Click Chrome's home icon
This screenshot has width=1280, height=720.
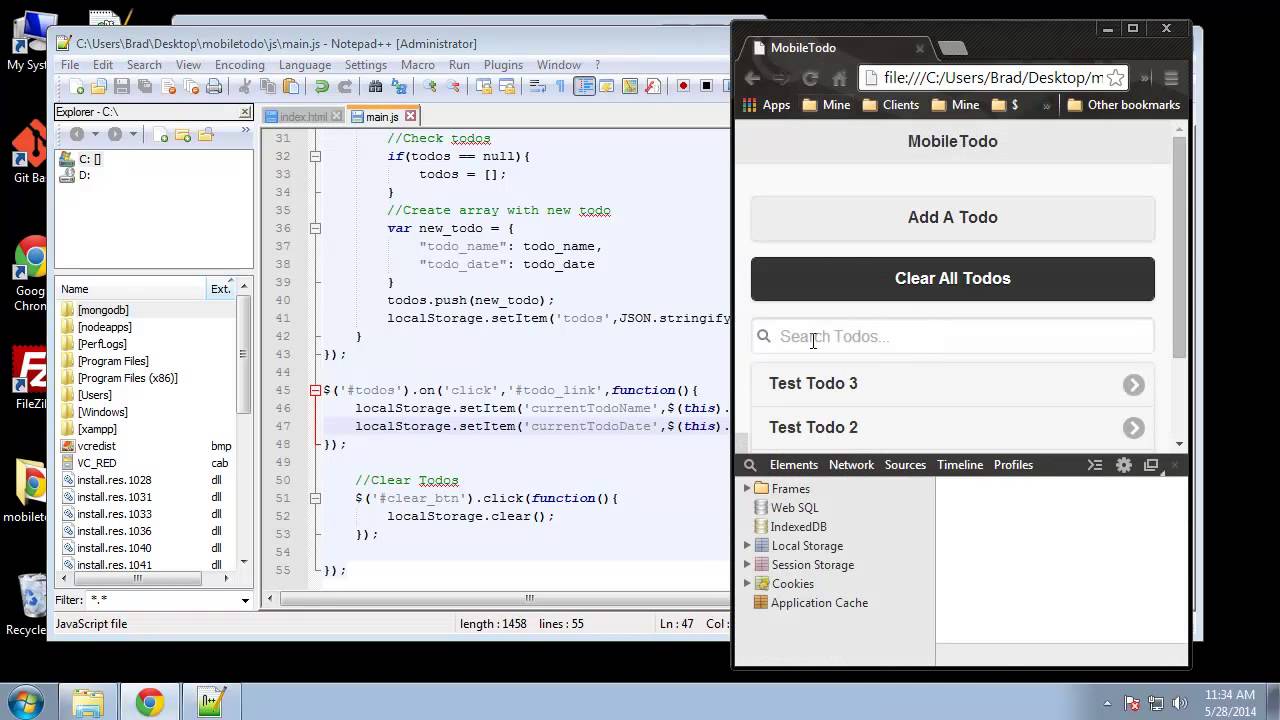839,78
